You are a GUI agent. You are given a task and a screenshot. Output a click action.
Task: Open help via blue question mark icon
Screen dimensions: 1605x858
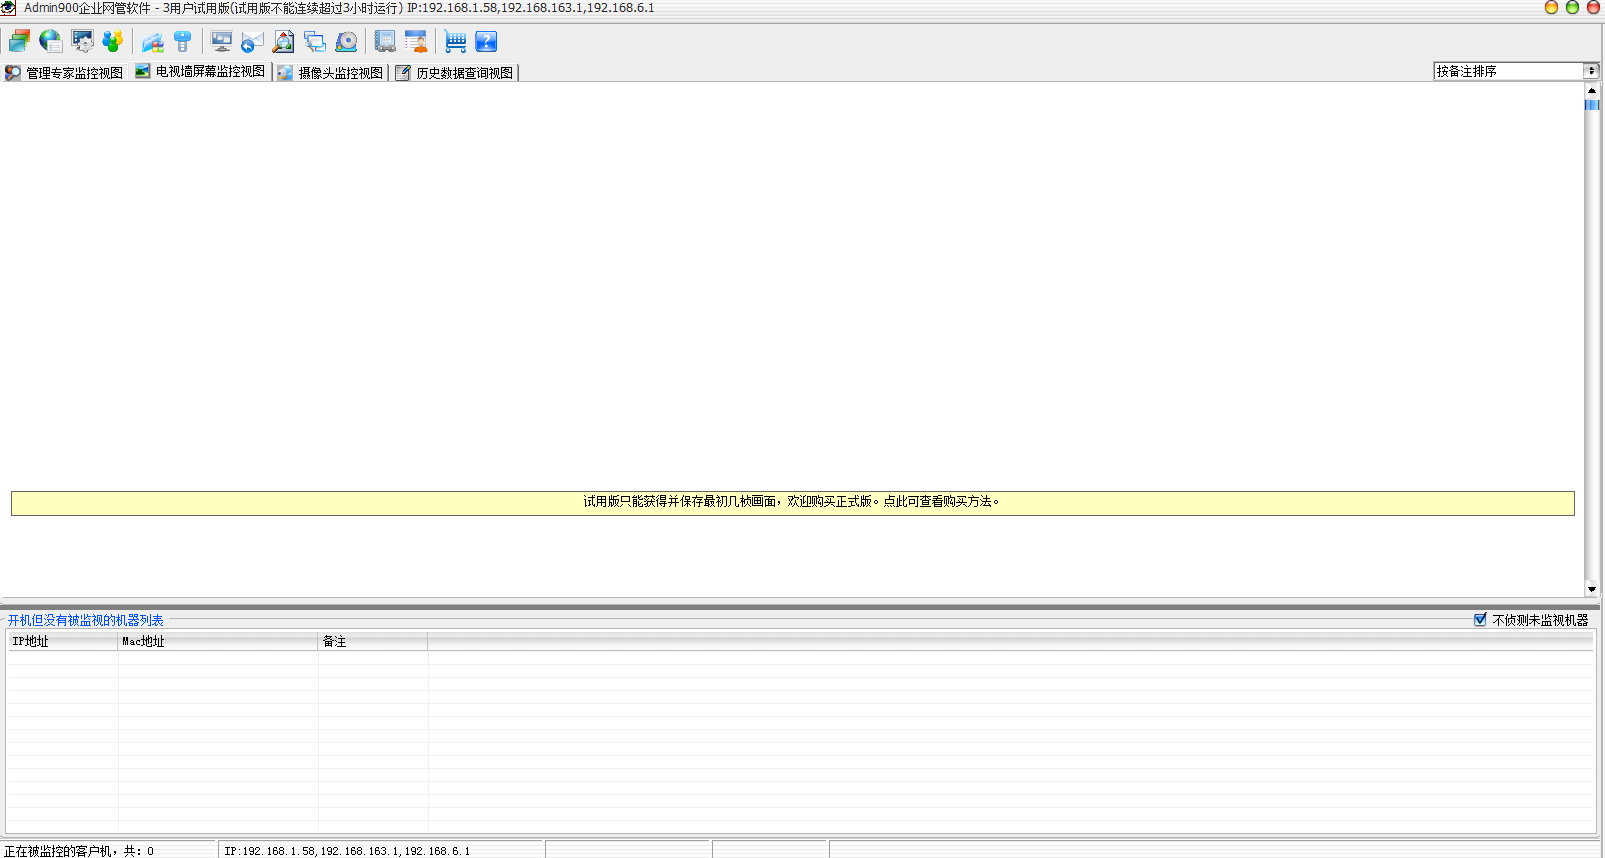(x=486, y=41)
